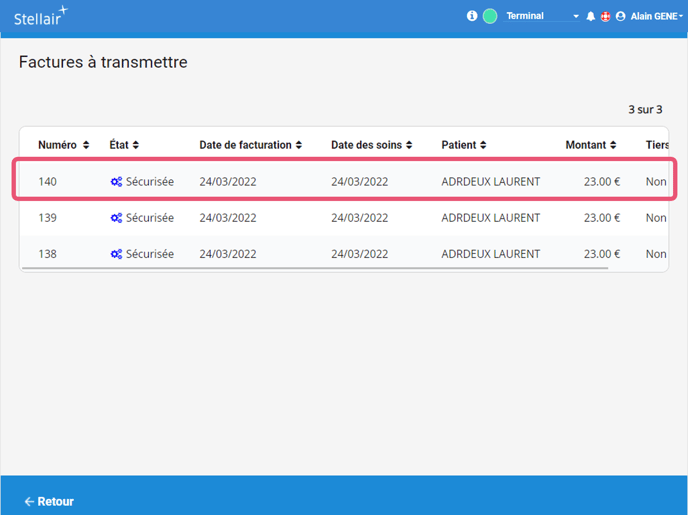Expand the Alain GENE user menu
Screen dimensions: 688x515
coord(657,17)
